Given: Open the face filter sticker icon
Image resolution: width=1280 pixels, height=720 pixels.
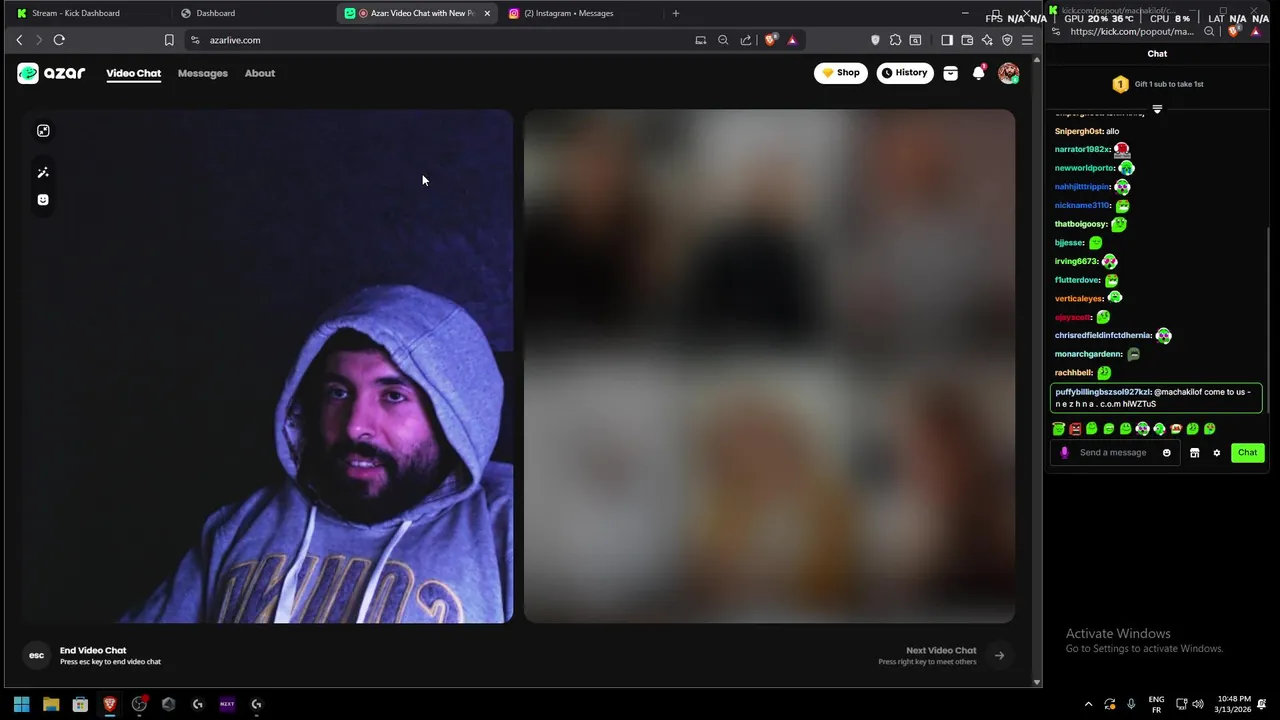Looking at the screenshot, I should 43,200.
